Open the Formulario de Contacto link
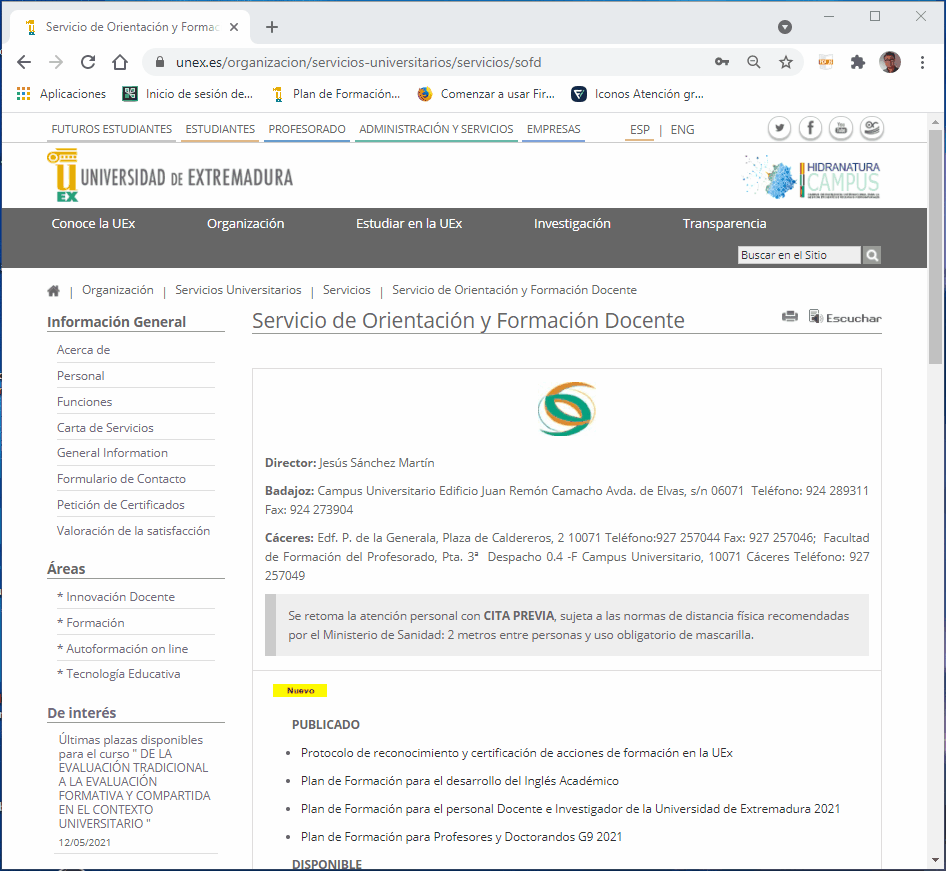Viewport: 946px width, 871px height. 121,479
